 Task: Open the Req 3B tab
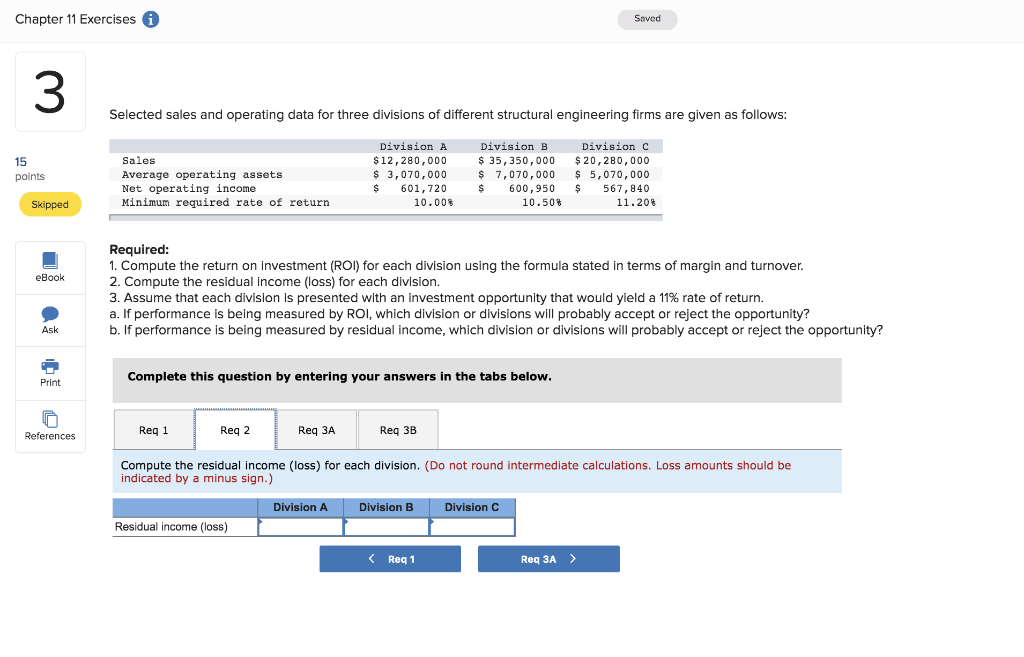click(x=397, y=429)
